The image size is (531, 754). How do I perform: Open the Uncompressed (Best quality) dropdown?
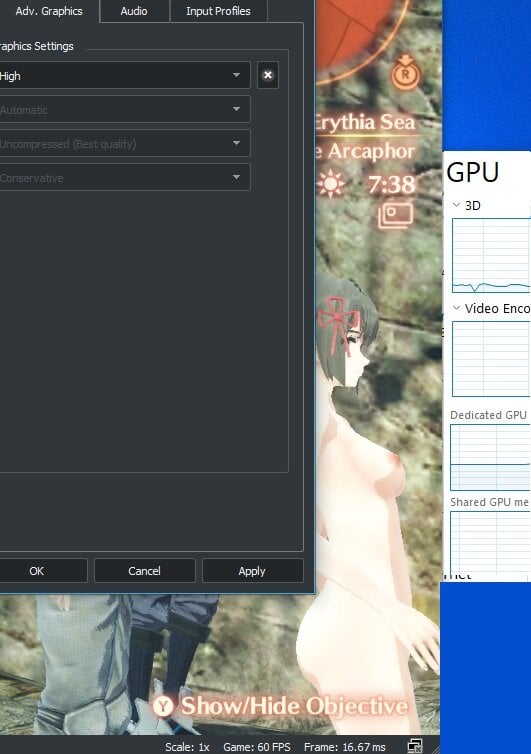pyautogui.click(x=124, y=143)
